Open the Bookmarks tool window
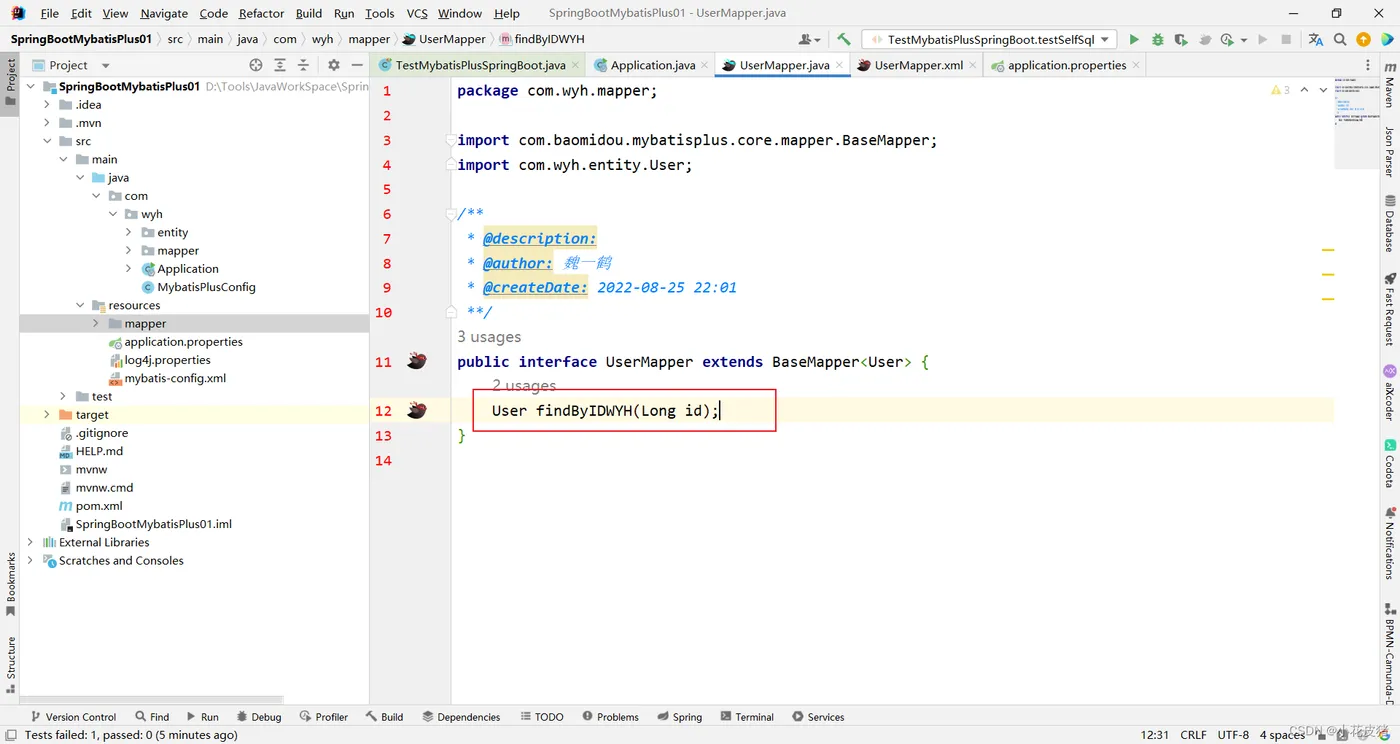The image size is (1400, 744). tap(11, 585)
